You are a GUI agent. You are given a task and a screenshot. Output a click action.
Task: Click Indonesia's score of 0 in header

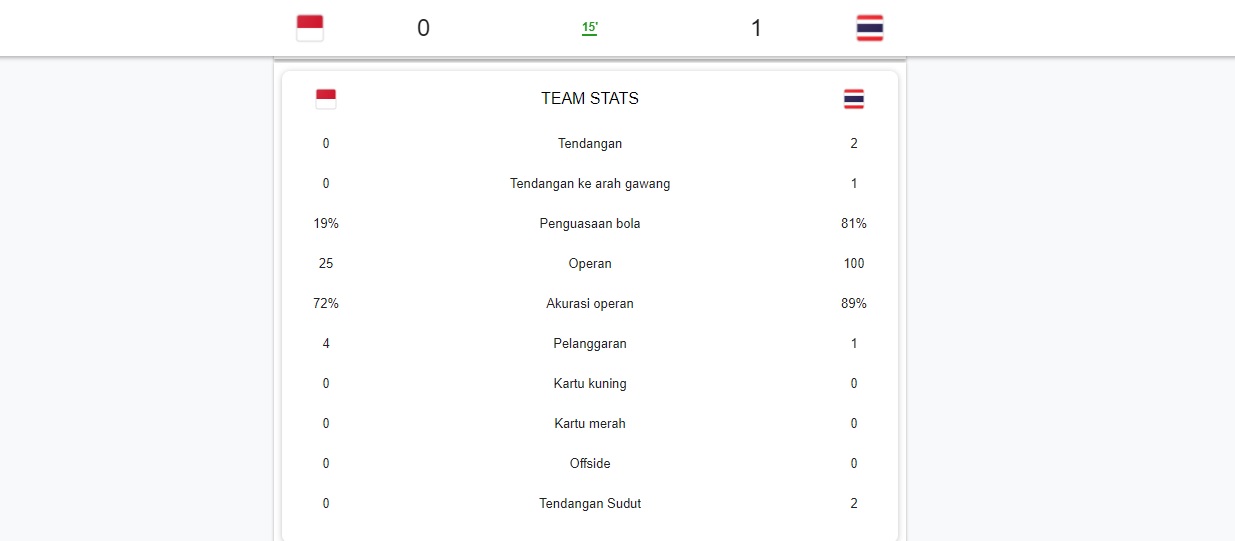(x=423, y=28)
